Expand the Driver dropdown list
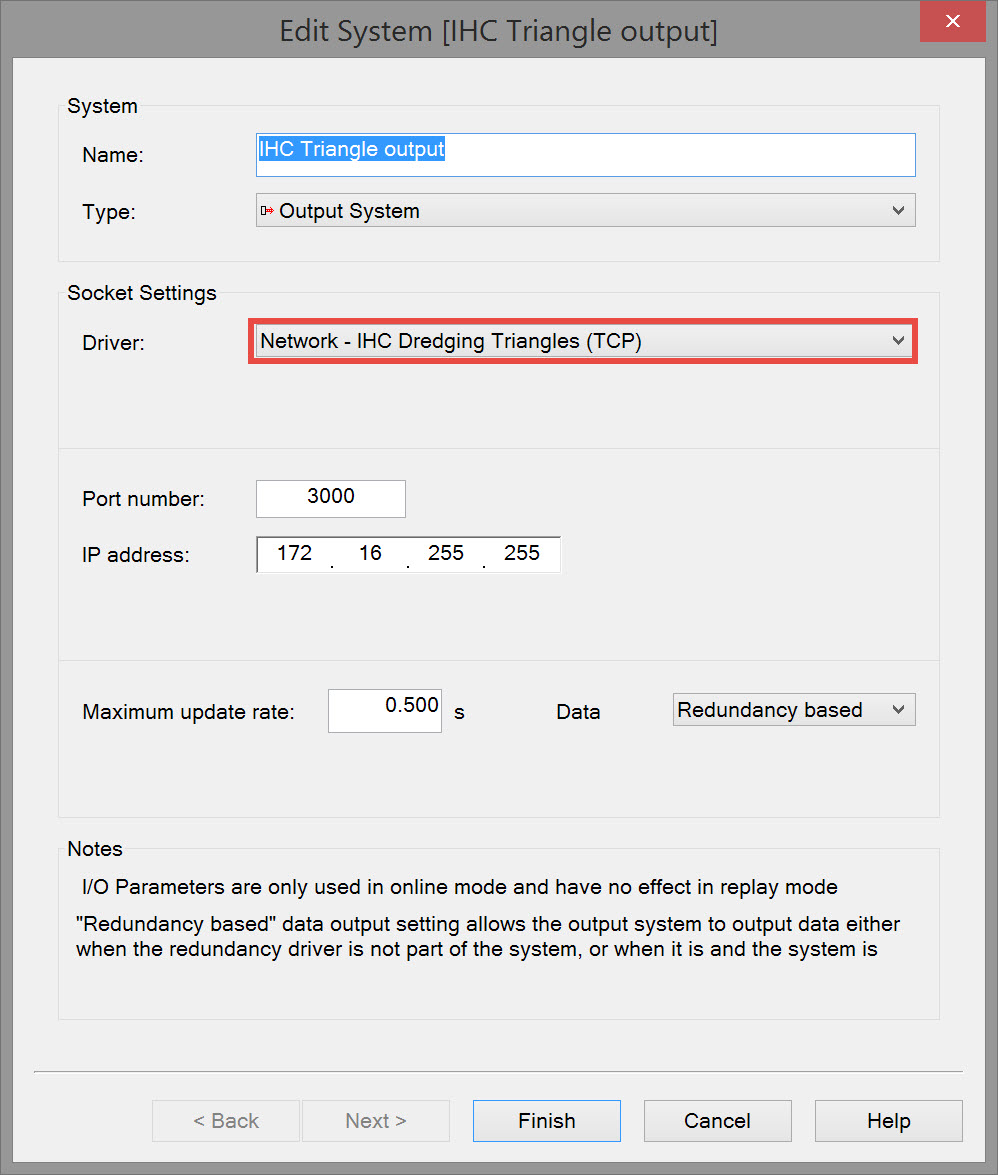The image size is (998, 1175). pos(897,341)
